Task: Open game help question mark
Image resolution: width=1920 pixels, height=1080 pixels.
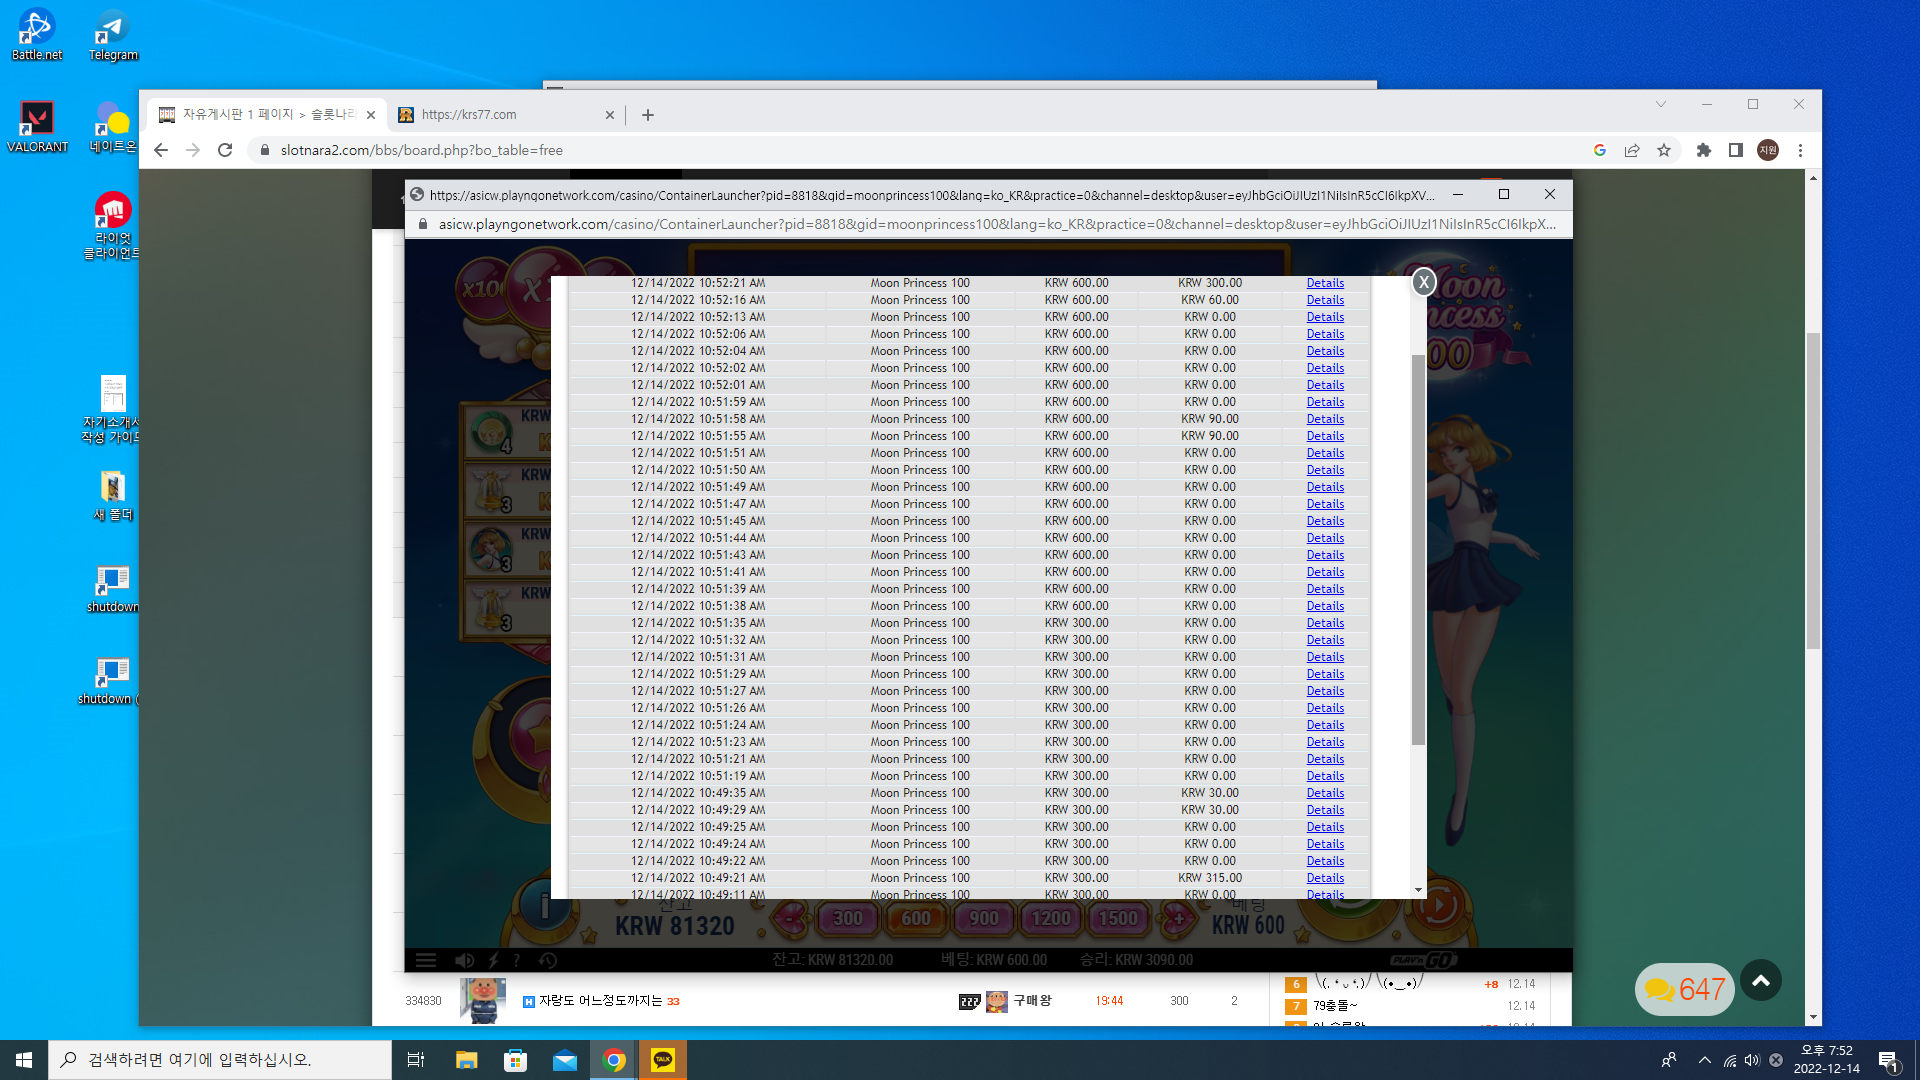Action: point(517,960)
